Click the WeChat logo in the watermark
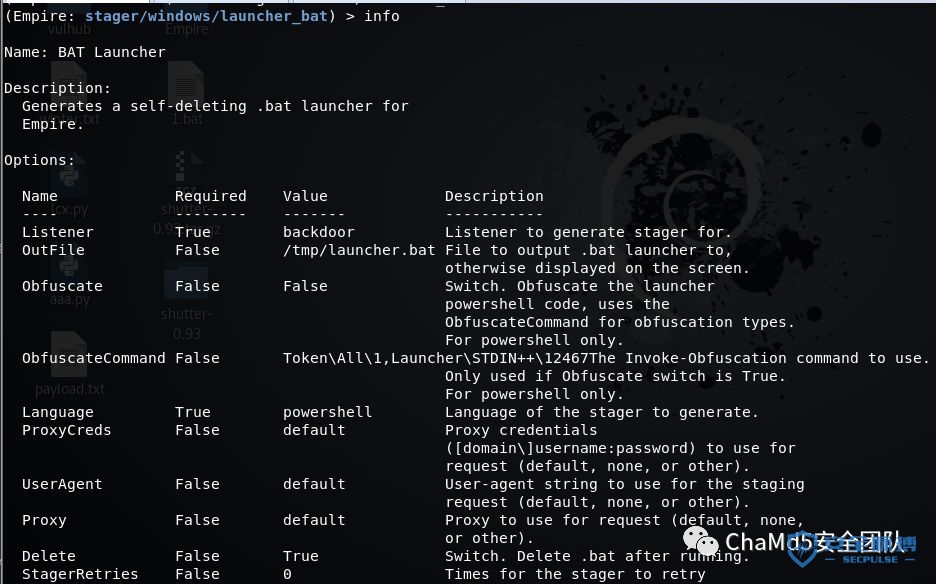The width and height of the screenshot is (936, 584). pos(700,541)
